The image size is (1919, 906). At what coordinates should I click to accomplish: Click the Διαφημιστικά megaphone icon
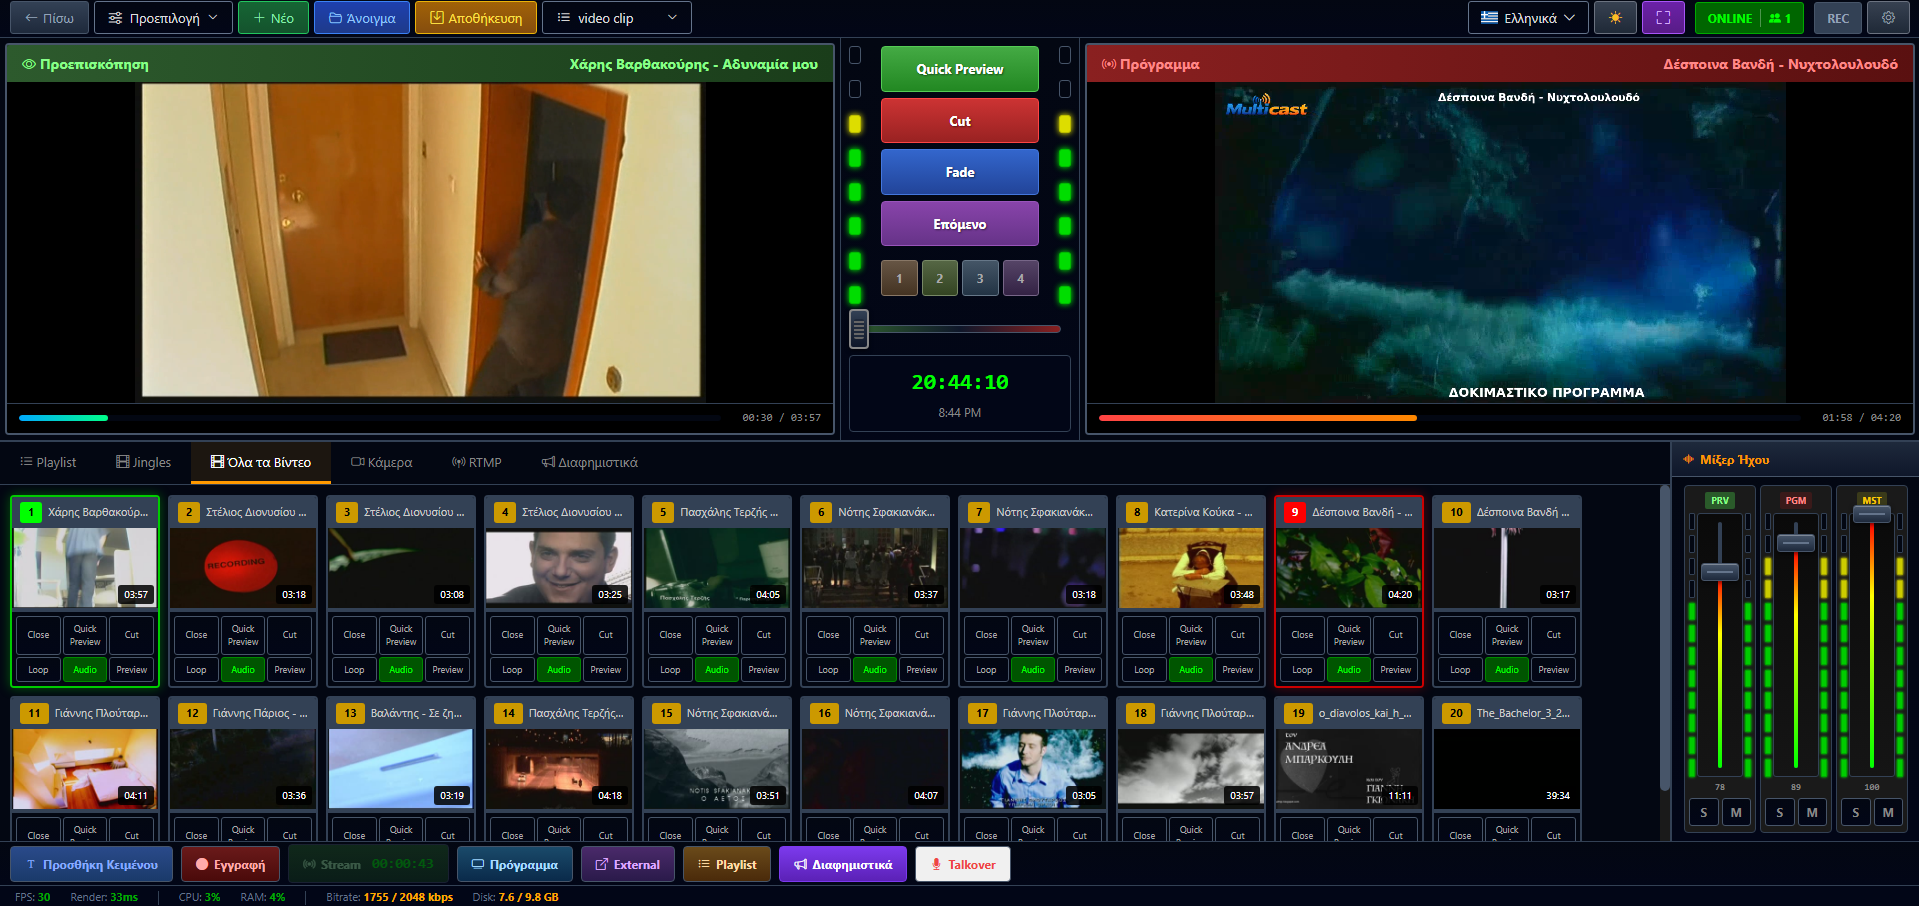pos(798,863)
